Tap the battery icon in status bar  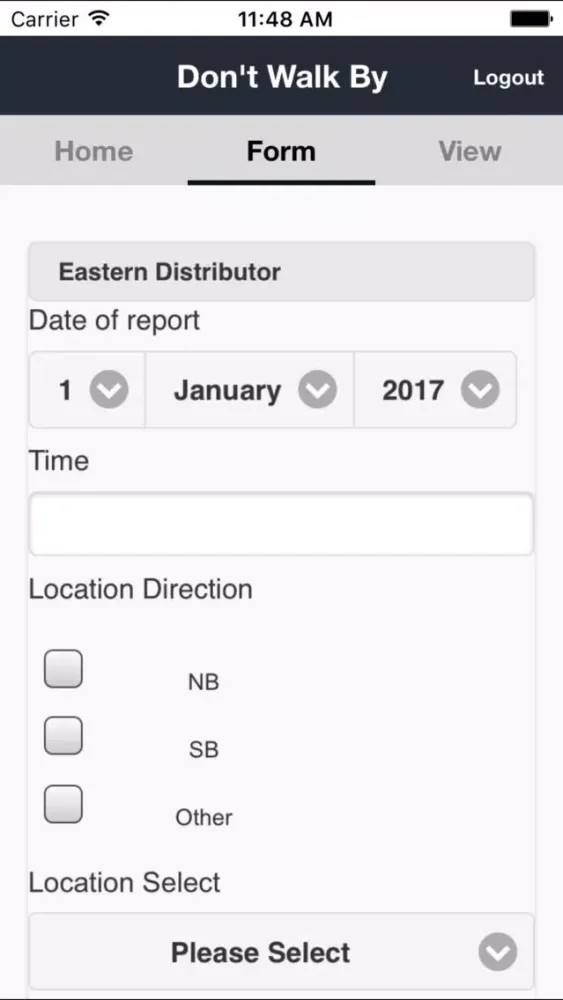tap(530, 18)
